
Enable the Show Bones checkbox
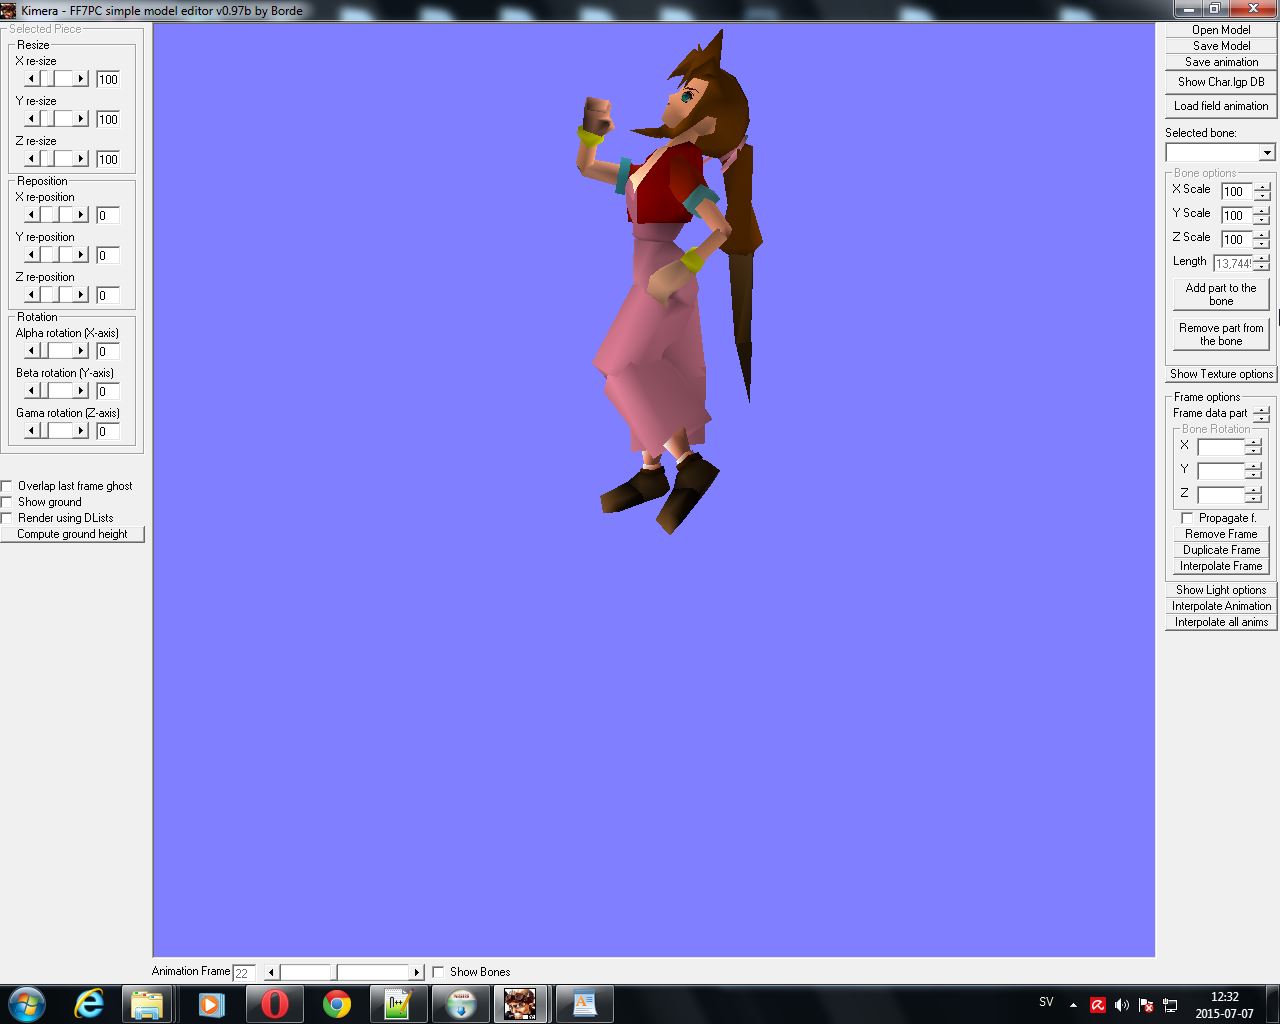438,972
